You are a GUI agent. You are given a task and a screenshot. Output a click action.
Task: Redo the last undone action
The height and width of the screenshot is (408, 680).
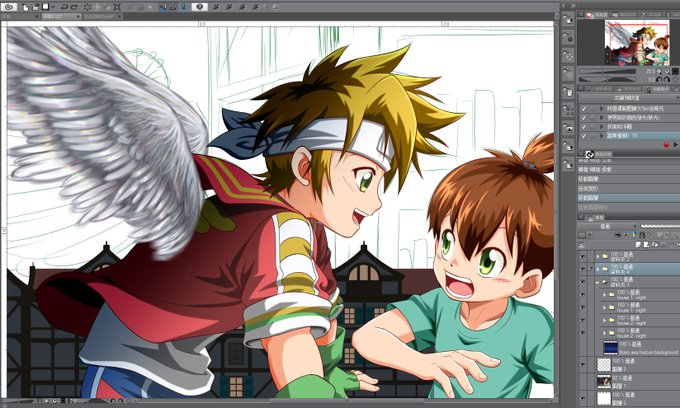(74, 7)
